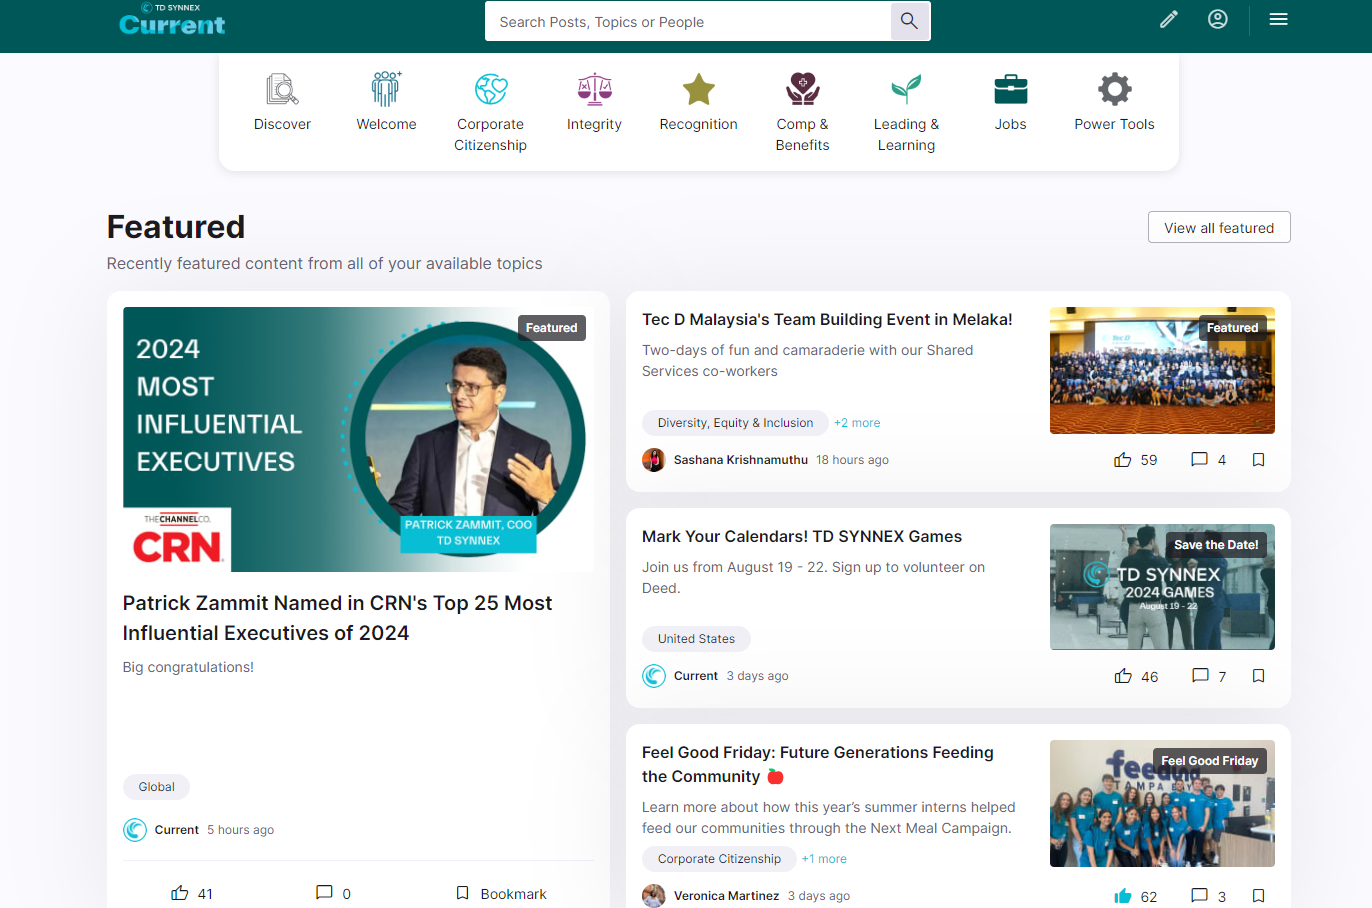Viewport: 1372px width, 908px height.
Task: Select the Global topic tag
Action: [x=156, y=787]
